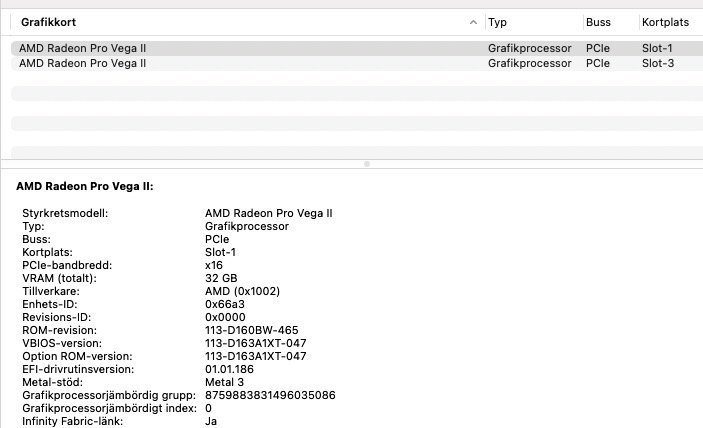The width and height of the screenshot is (703, 428).
Task: Click the bold AMD Radeon Pro Vega II heading
Action: click(85, 186)
